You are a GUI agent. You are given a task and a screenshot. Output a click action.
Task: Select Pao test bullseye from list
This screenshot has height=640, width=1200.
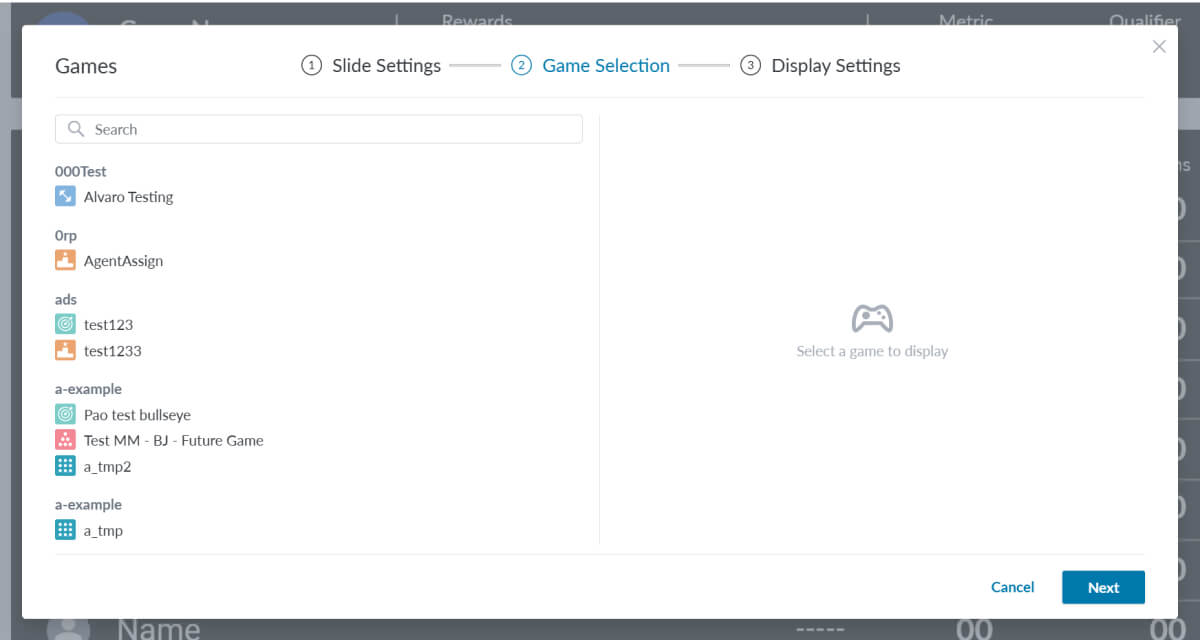(137, 415)
